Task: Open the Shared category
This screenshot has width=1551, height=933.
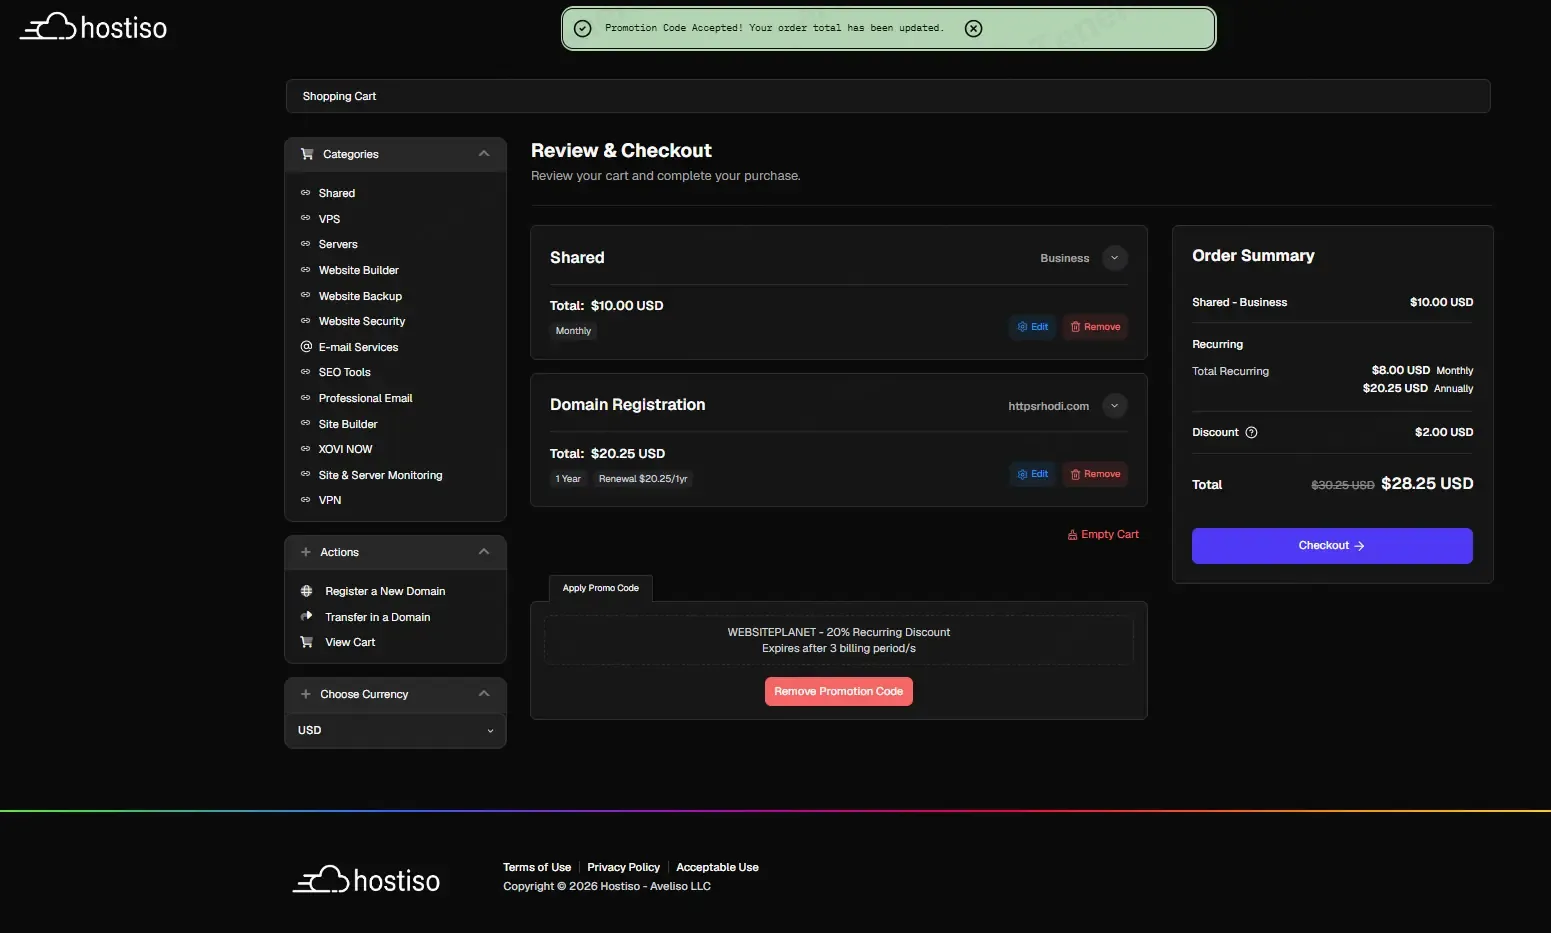Action: tap(336, 193)
